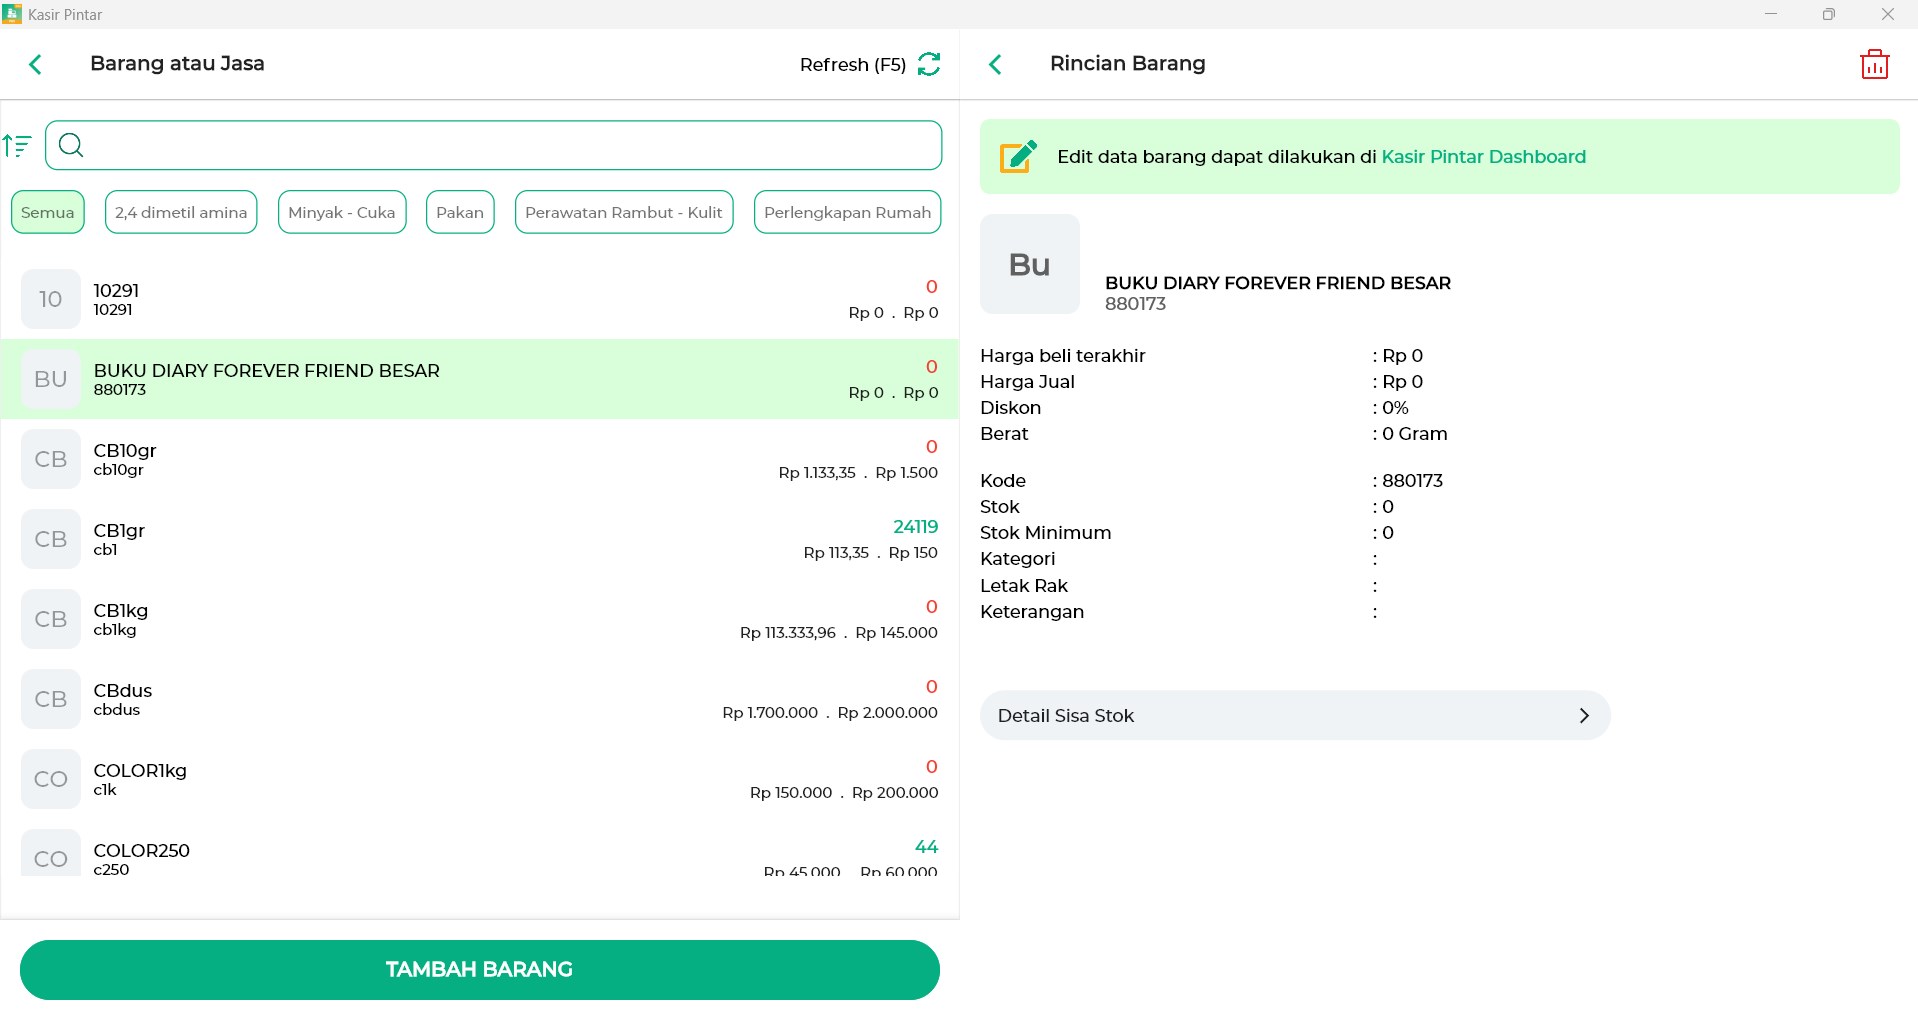Select the Semua category filter
Viewport: 1918px width, 1017px height.
48,212
